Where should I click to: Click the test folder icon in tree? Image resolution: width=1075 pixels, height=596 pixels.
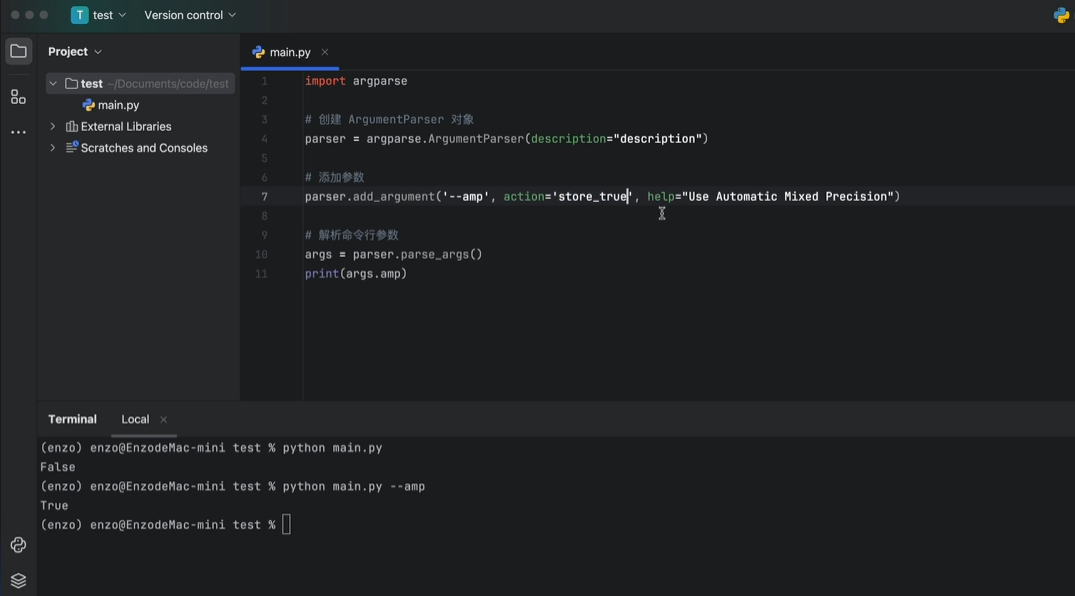71,84
